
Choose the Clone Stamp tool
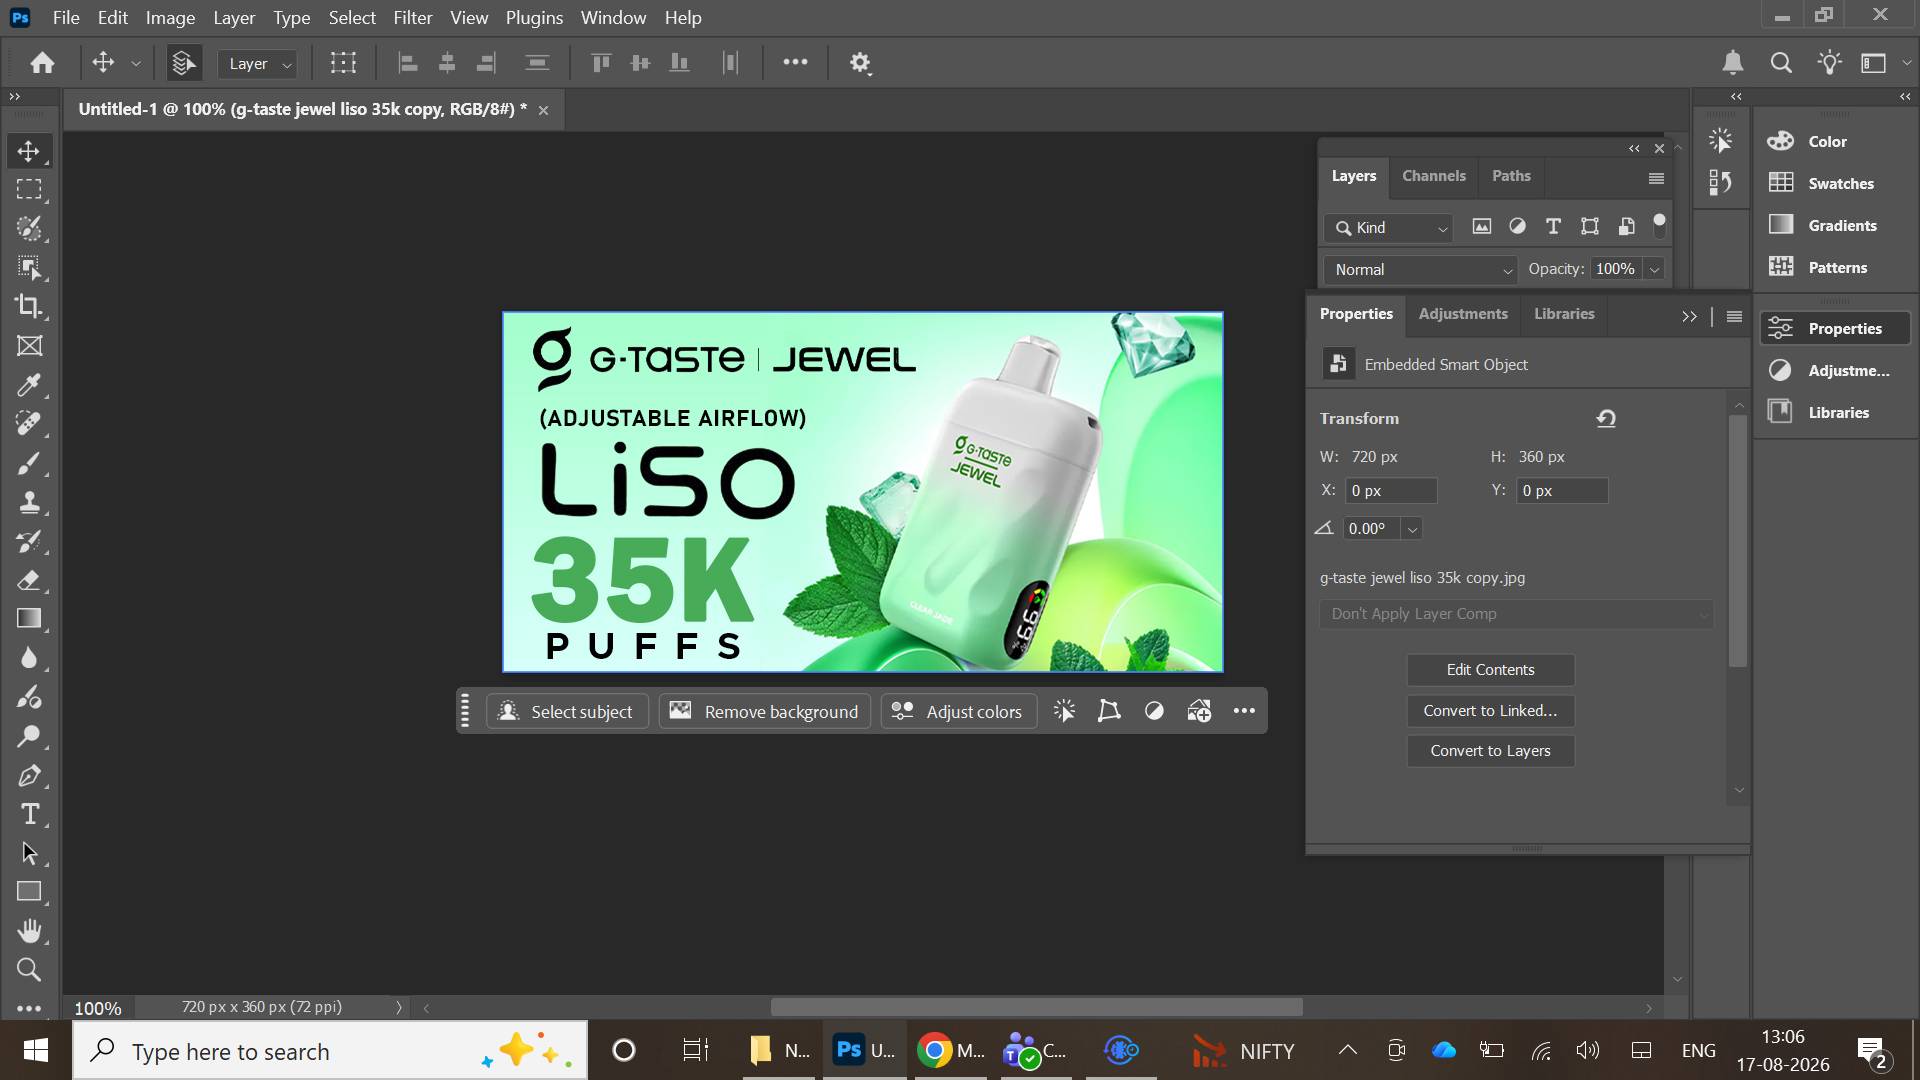[29, 502]
